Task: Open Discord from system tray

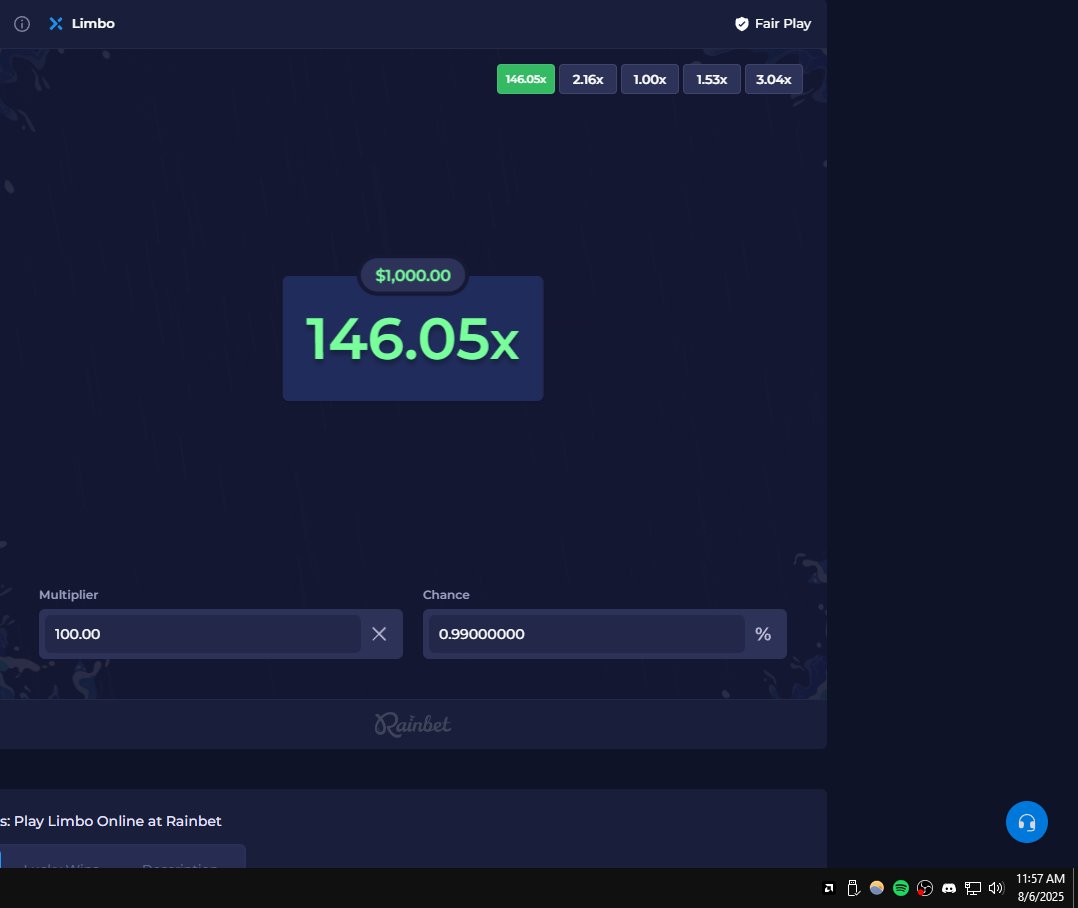Action: click(x=949, y=888)
